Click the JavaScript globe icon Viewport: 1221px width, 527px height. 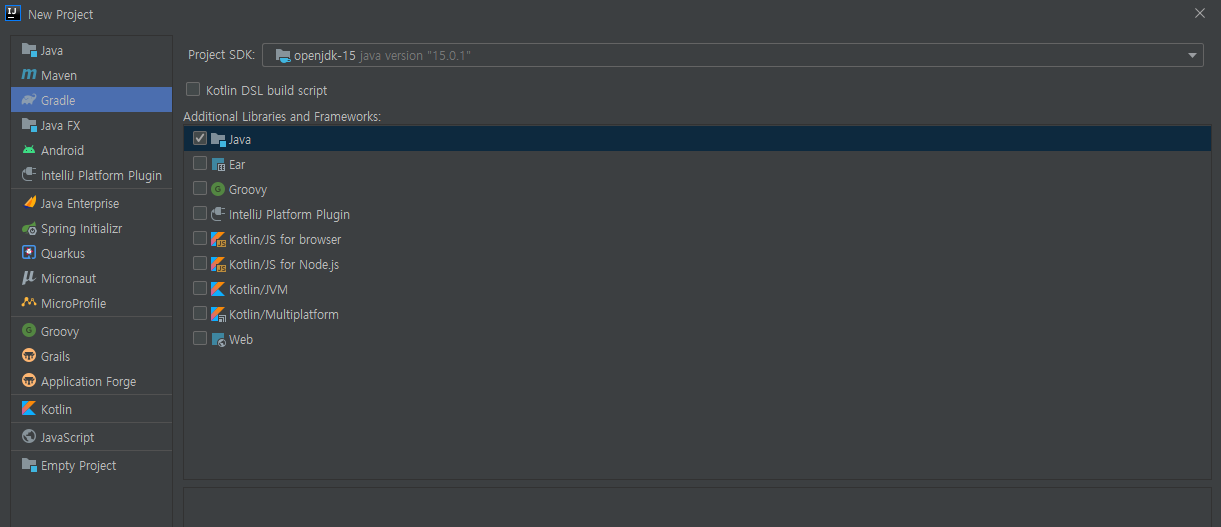pos(29,437)
